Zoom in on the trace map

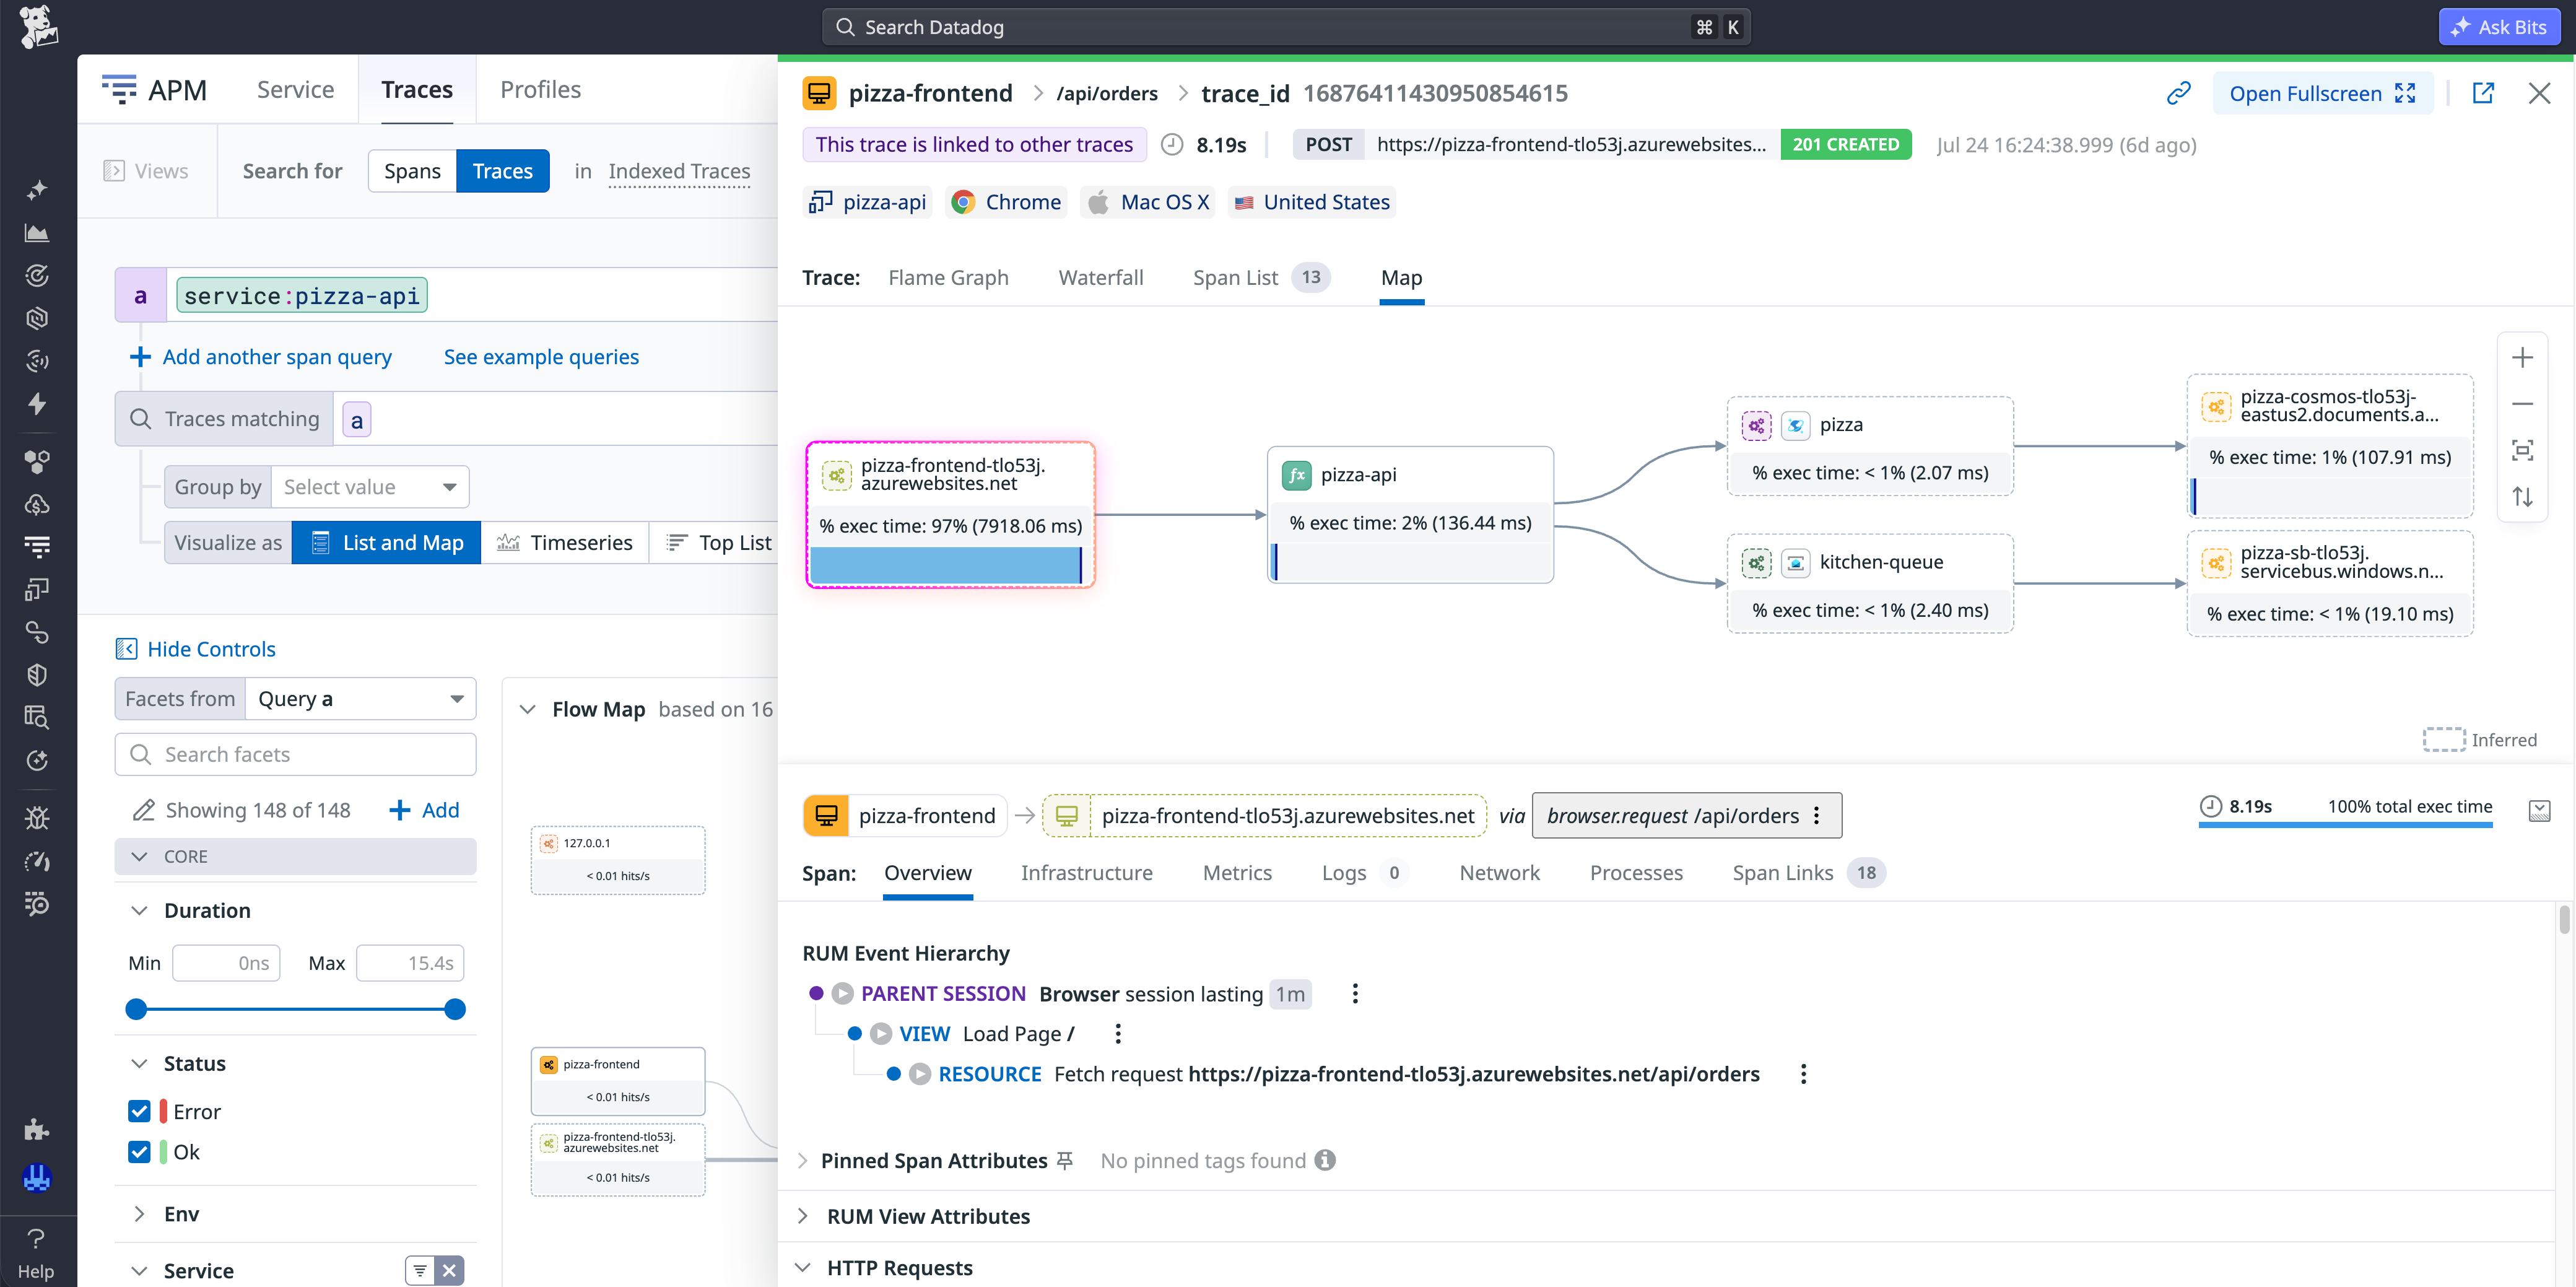tap(2522, 358)
